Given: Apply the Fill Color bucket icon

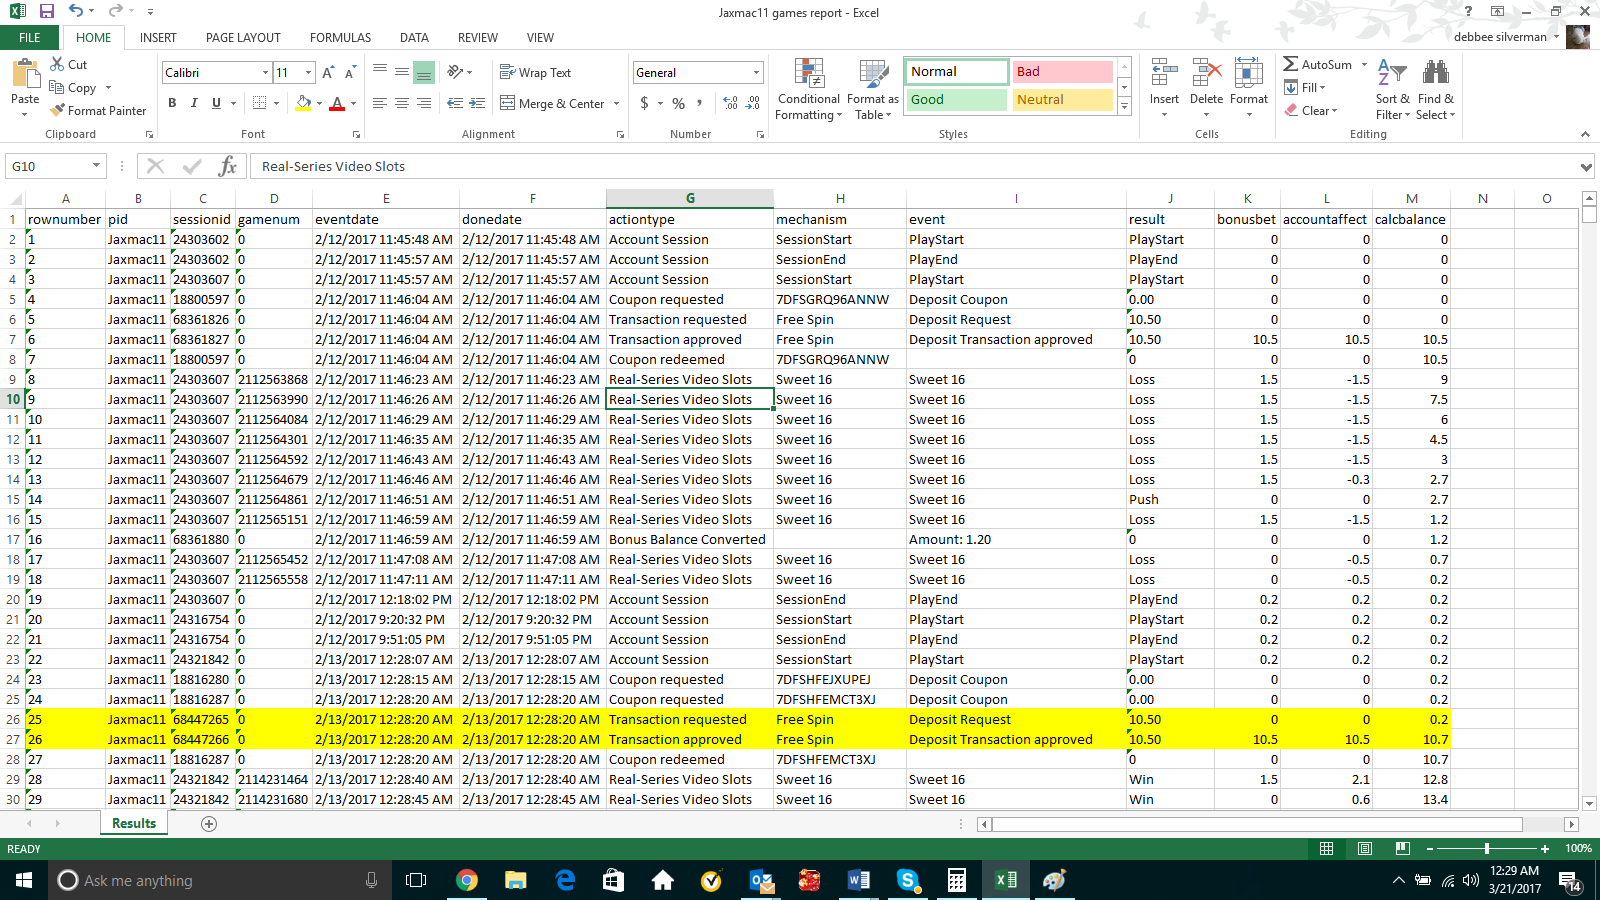Looking at the screenshot, I should (304, 103).
